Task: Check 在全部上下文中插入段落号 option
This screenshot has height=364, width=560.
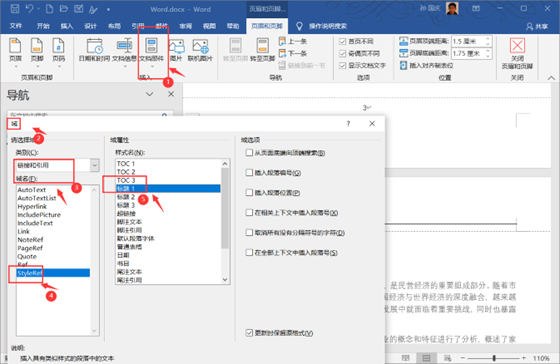Action: click(249, 253)
